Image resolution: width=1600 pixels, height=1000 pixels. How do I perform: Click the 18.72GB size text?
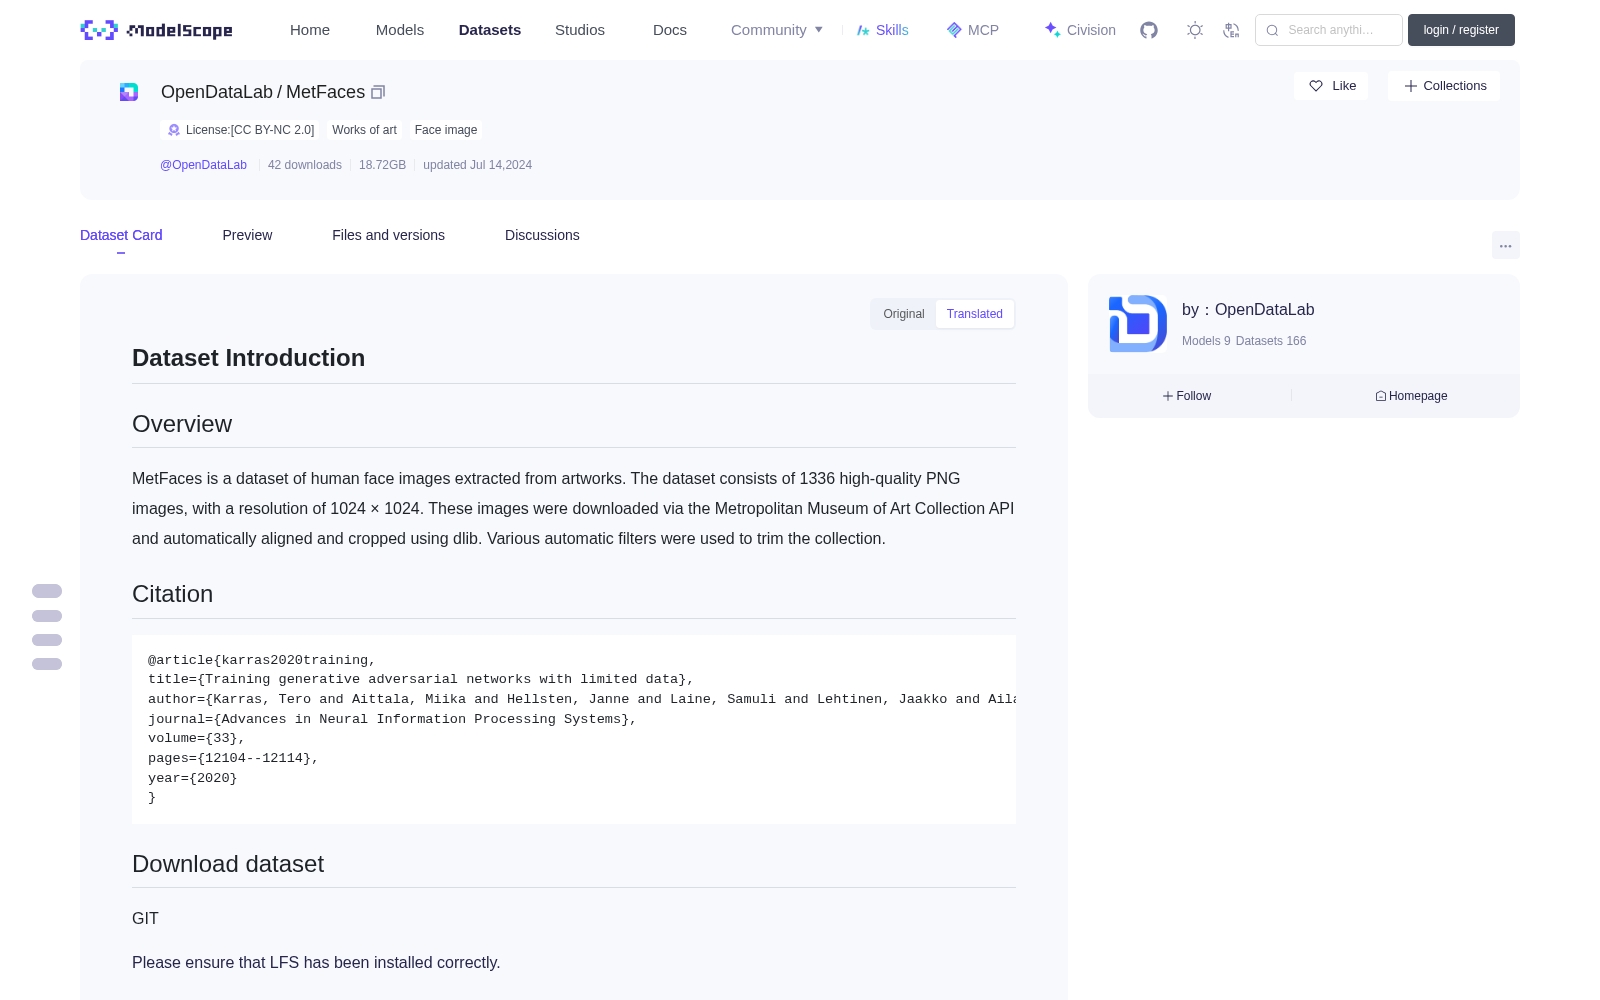point(382,165)
